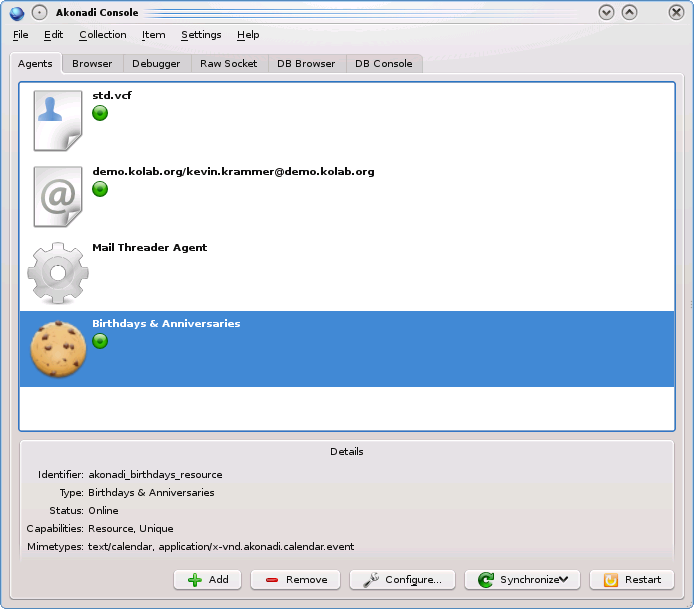
Task: Select the Mail Threader Agent name
Action: [150, 248]
